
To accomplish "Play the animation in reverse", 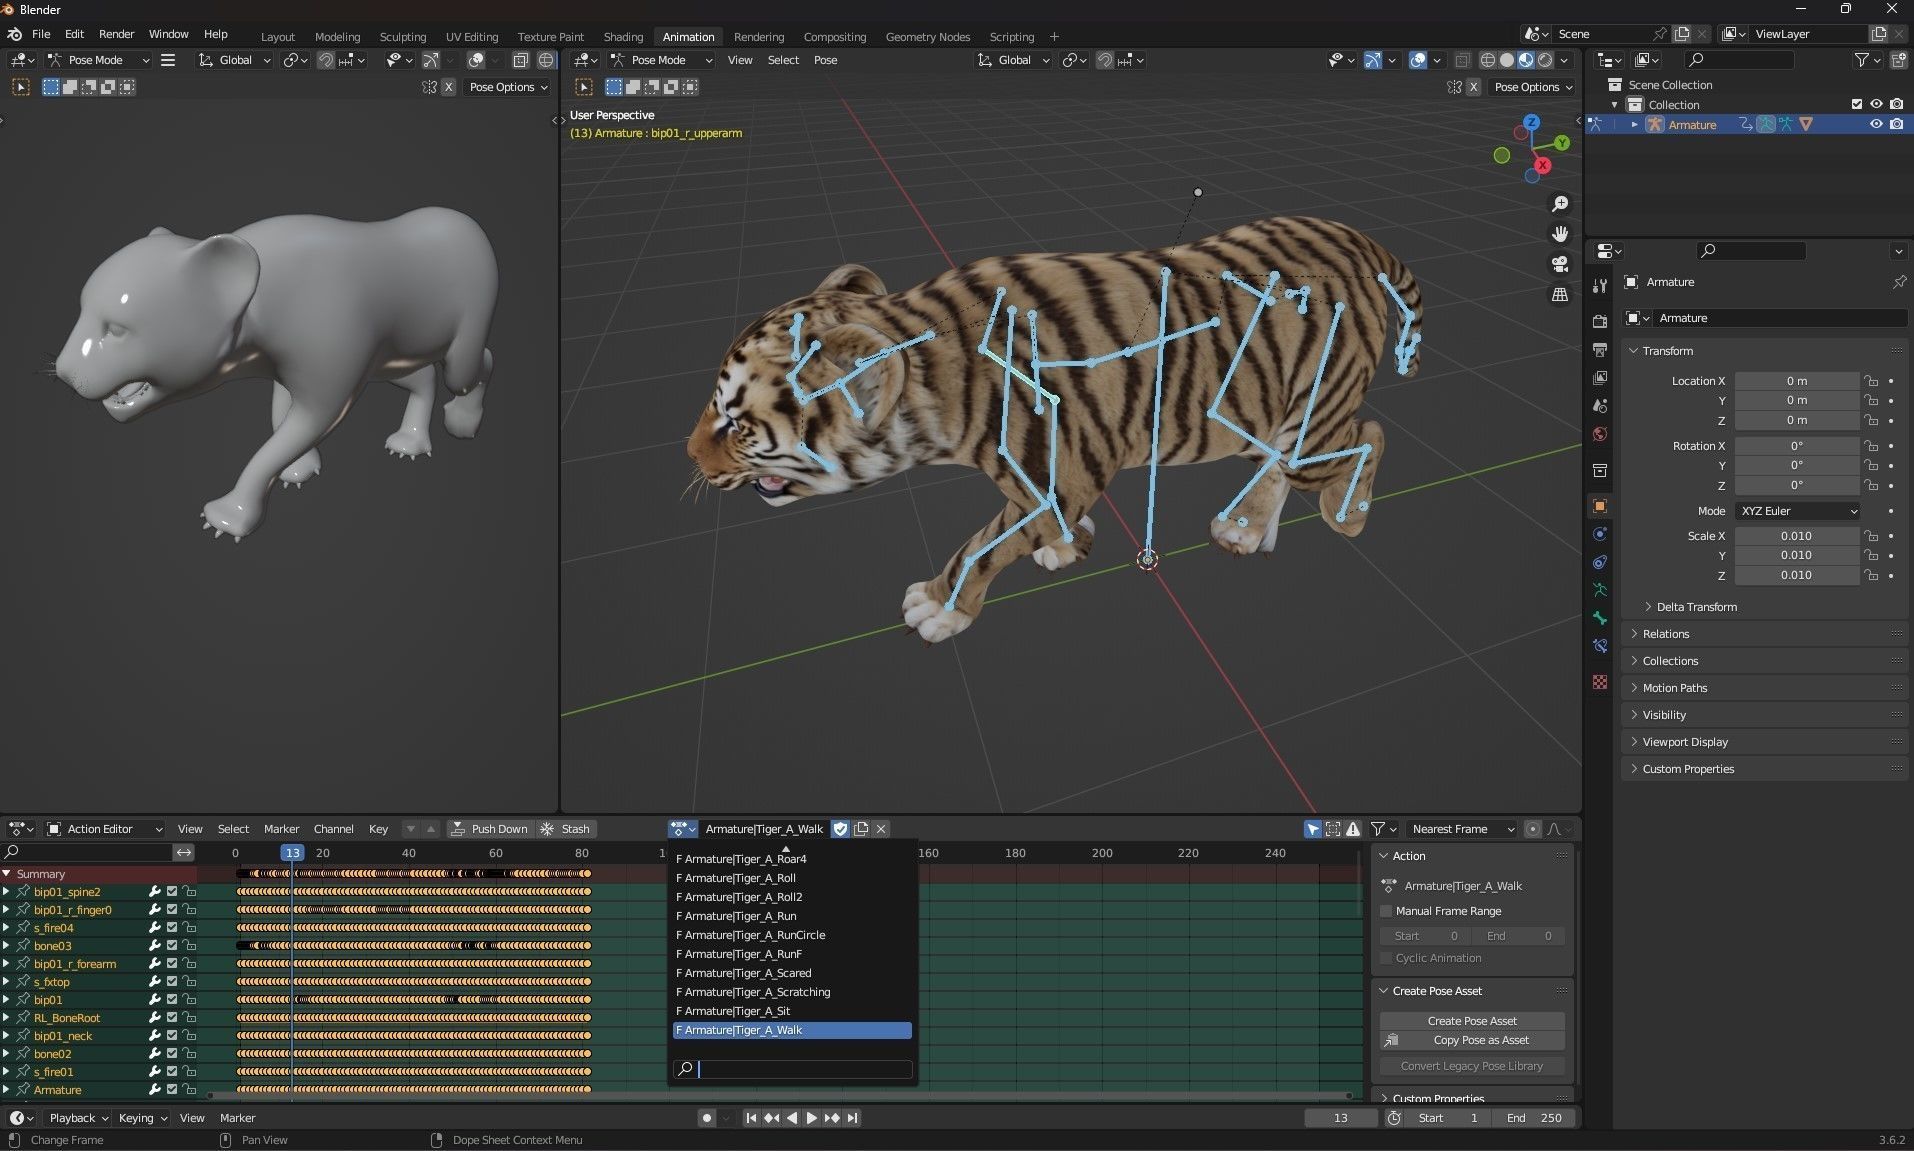I will [x=792, y=1118].
